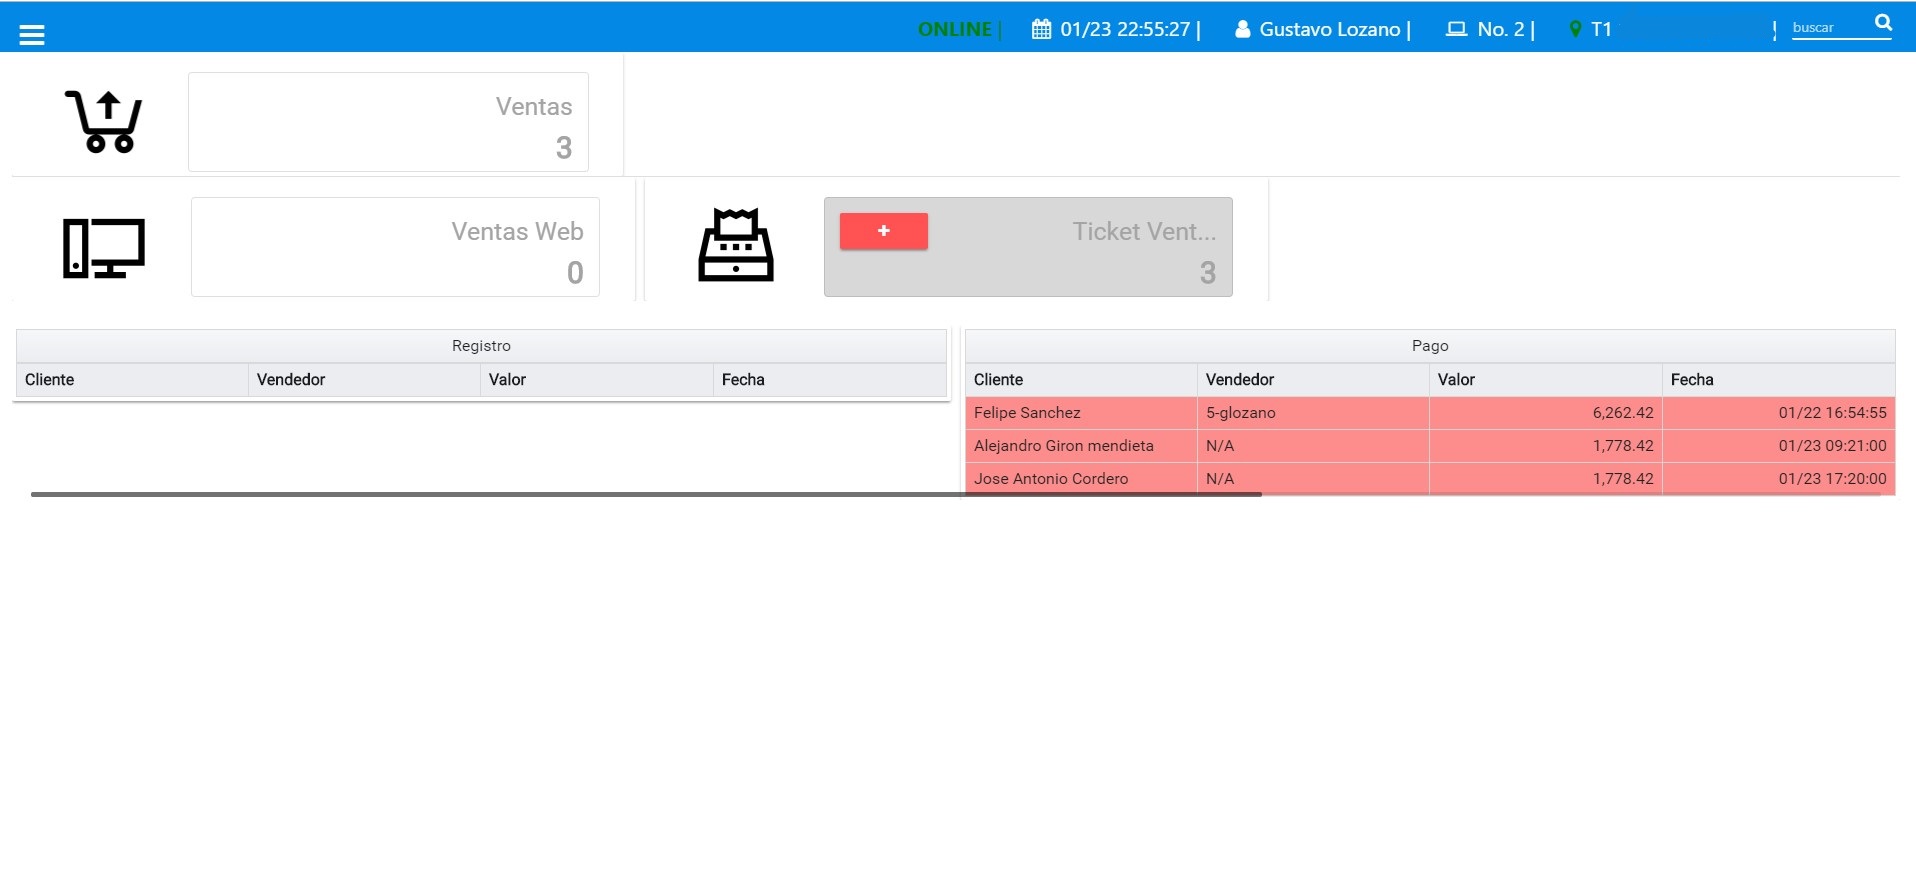Sort Pago table by Valor column
Screen dimensions: 1916x873
point(1544,380)
